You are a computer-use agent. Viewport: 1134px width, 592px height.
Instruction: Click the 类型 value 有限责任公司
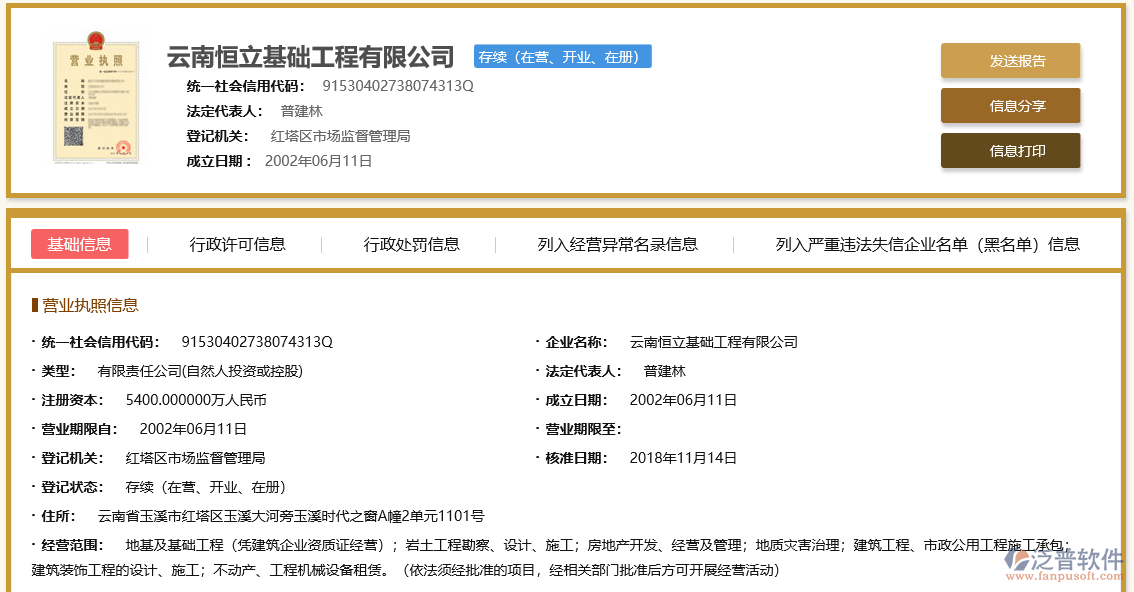coord(199,371)
